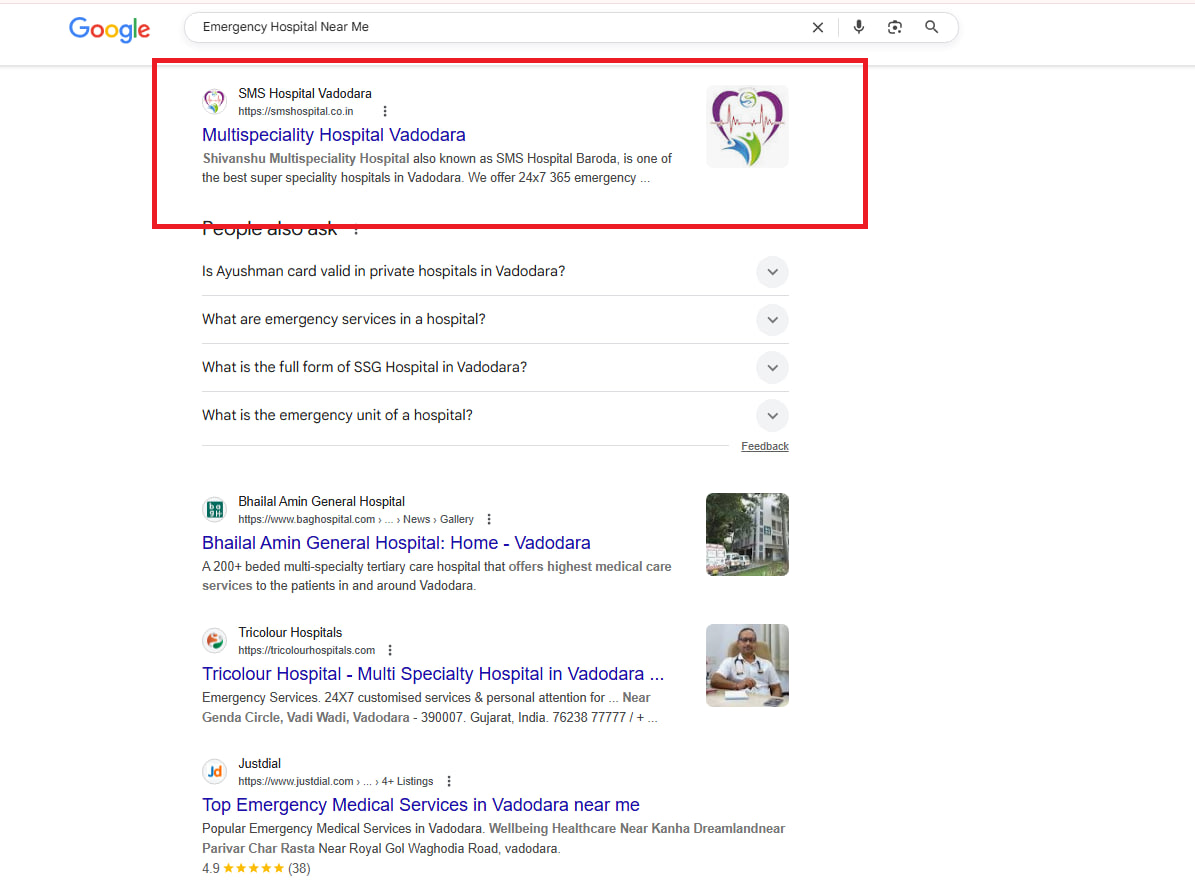Expand "Is Ayushman card valid" question
The height and width of the screenshot is (894, 1195).
[x=773, y=272]
